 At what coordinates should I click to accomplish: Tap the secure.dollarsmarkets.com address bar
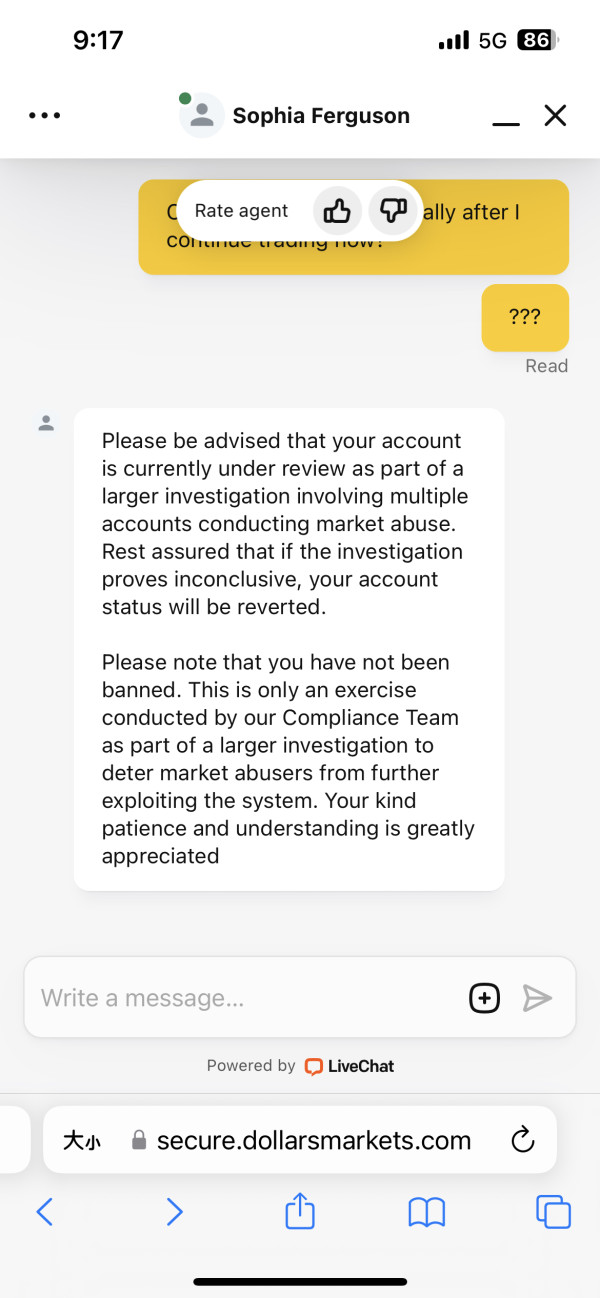click(313, 1140)
